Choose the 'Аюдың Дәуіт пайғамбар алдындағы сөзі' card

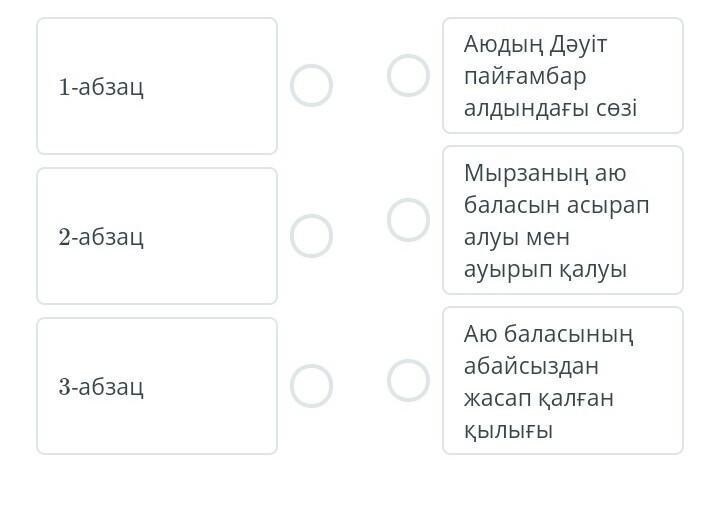coord(562,75)
